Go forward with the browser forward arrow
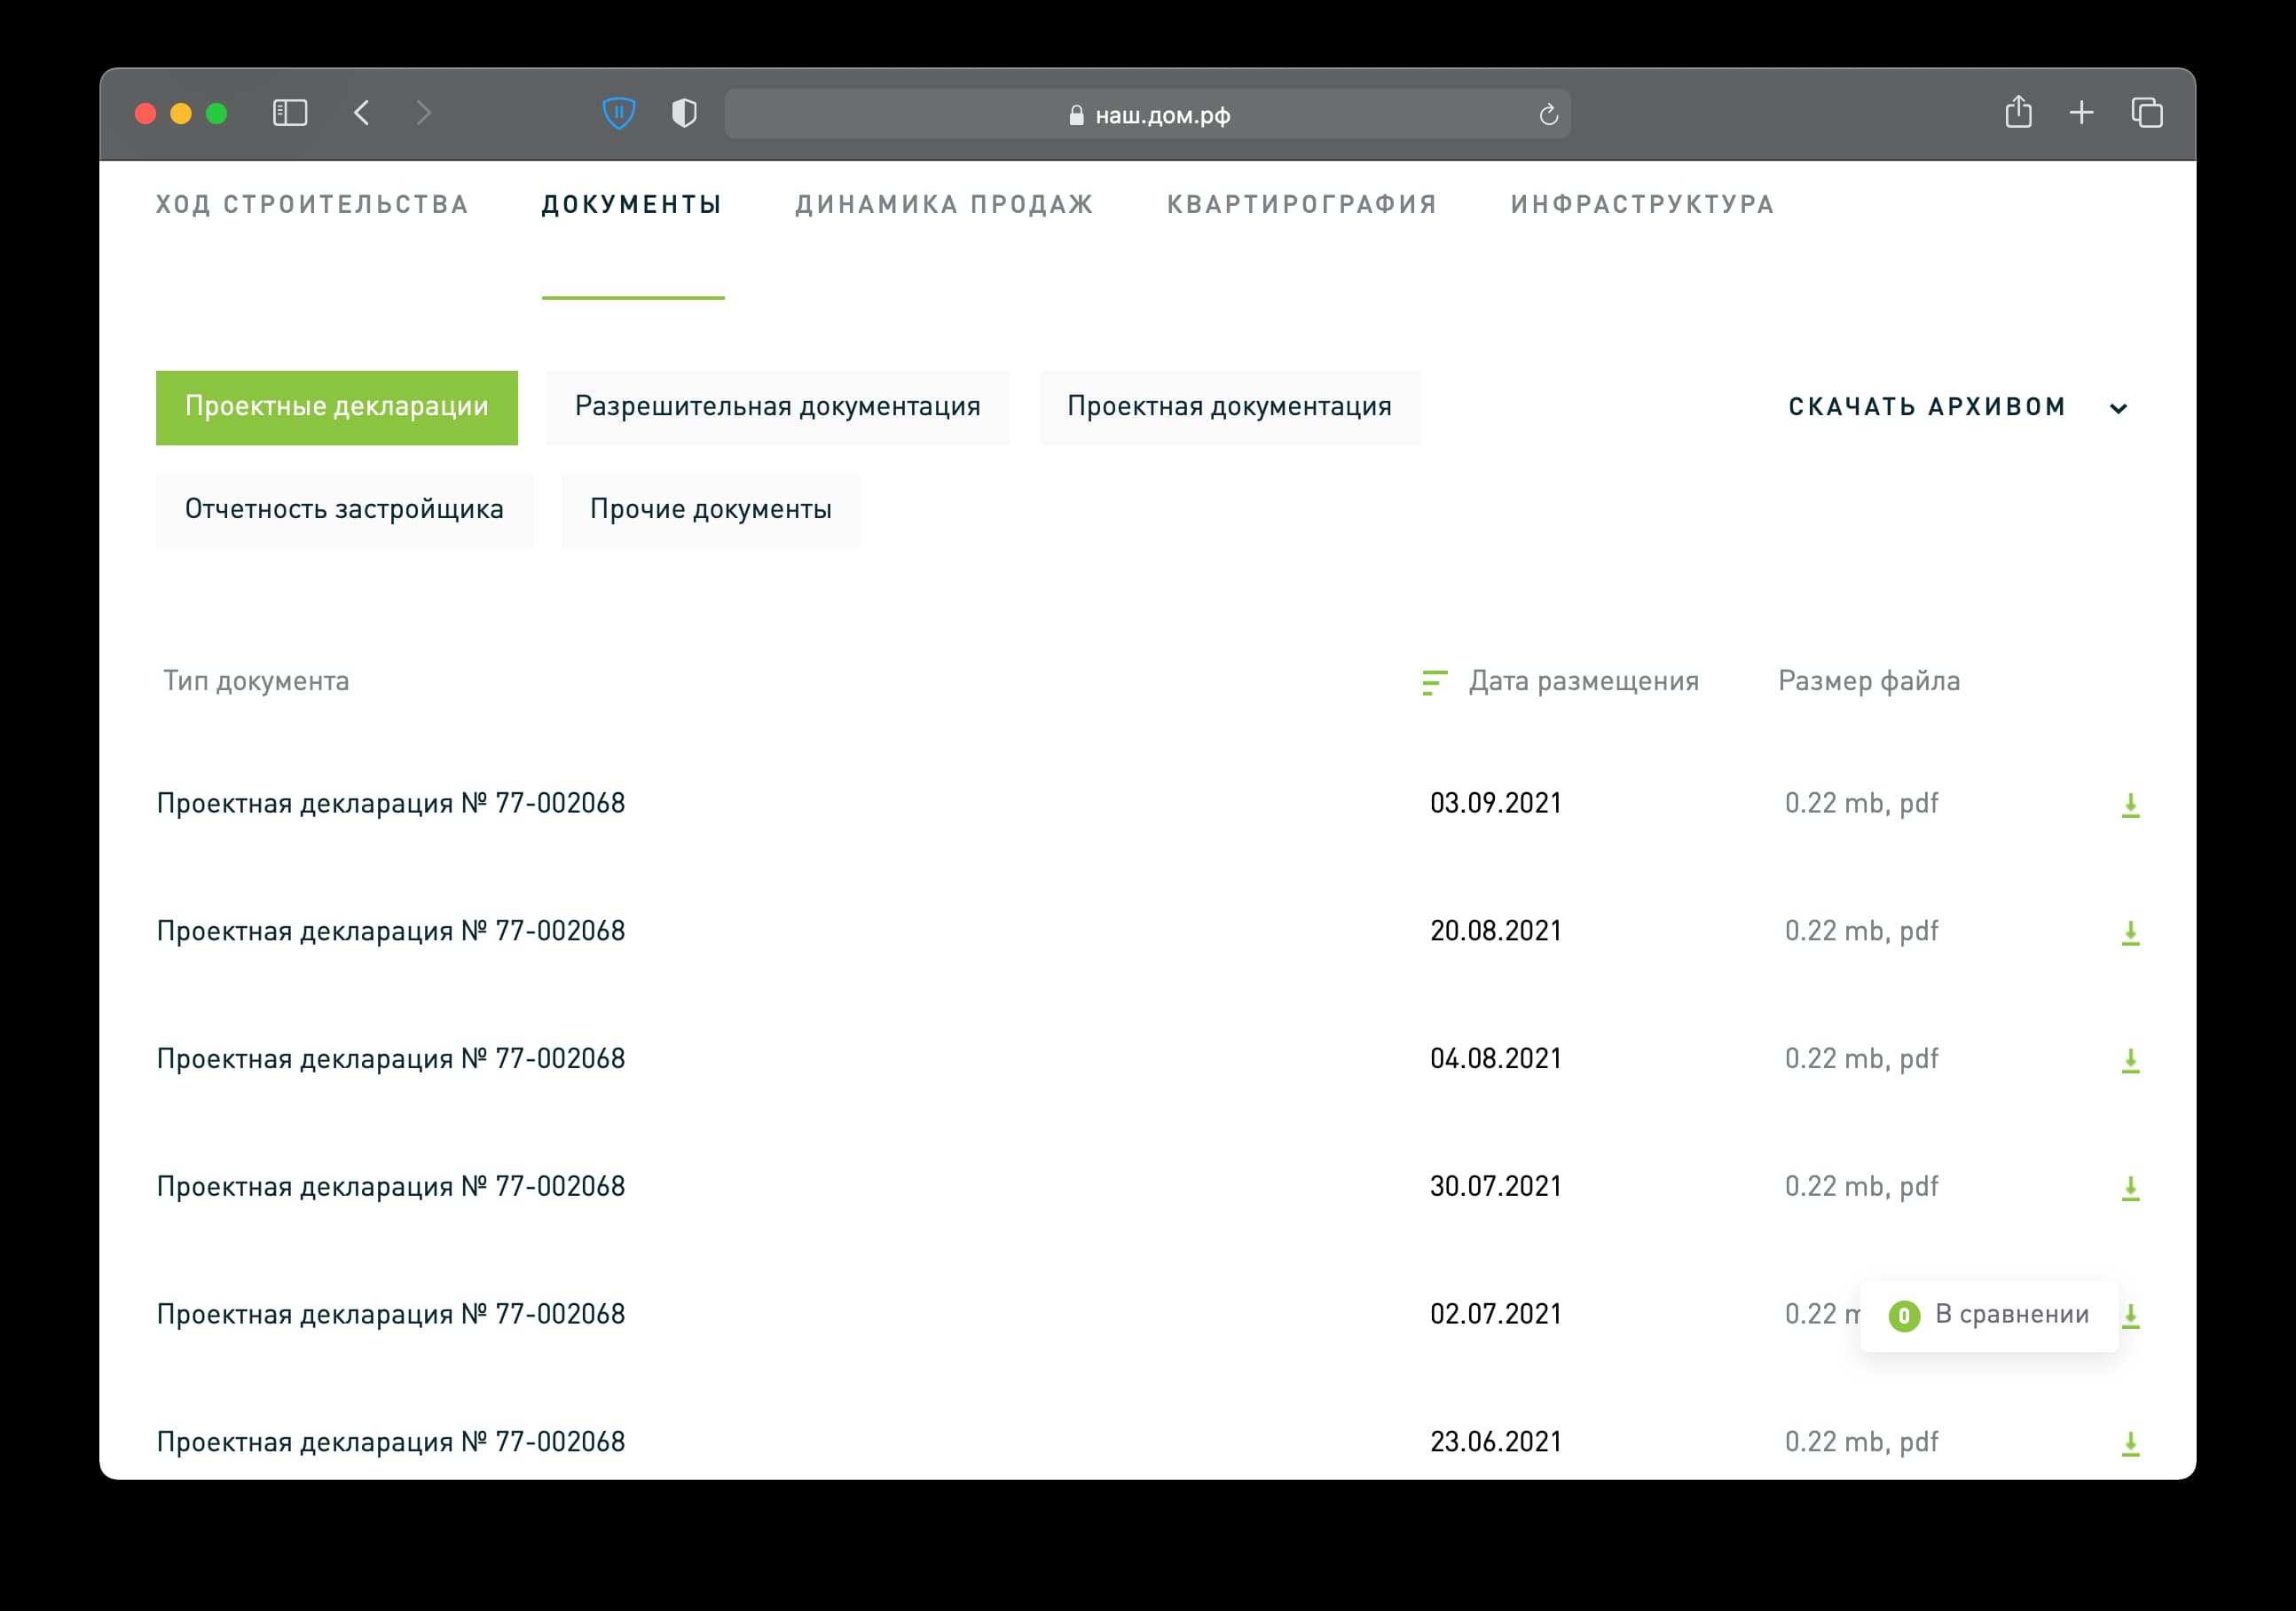The width and height of the screenshot is (2296, 1611). tap(423, 113)
